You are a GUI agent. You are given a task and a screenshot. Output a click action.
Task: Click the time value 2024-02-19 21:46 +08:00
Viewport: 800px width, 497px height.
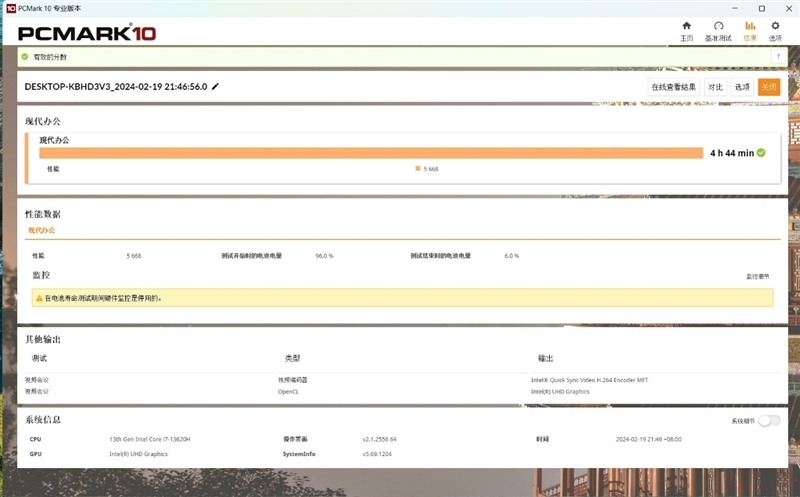(x=648, y=439)
